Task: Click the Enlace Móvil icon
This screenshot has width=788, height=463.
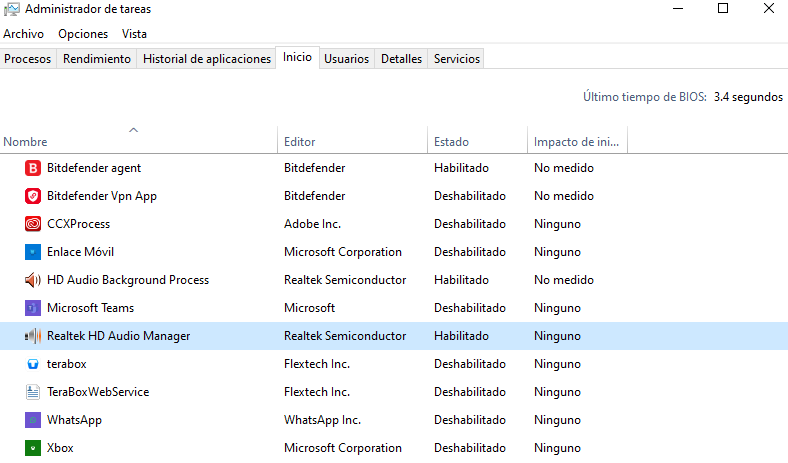Action: tap(32, 252)
